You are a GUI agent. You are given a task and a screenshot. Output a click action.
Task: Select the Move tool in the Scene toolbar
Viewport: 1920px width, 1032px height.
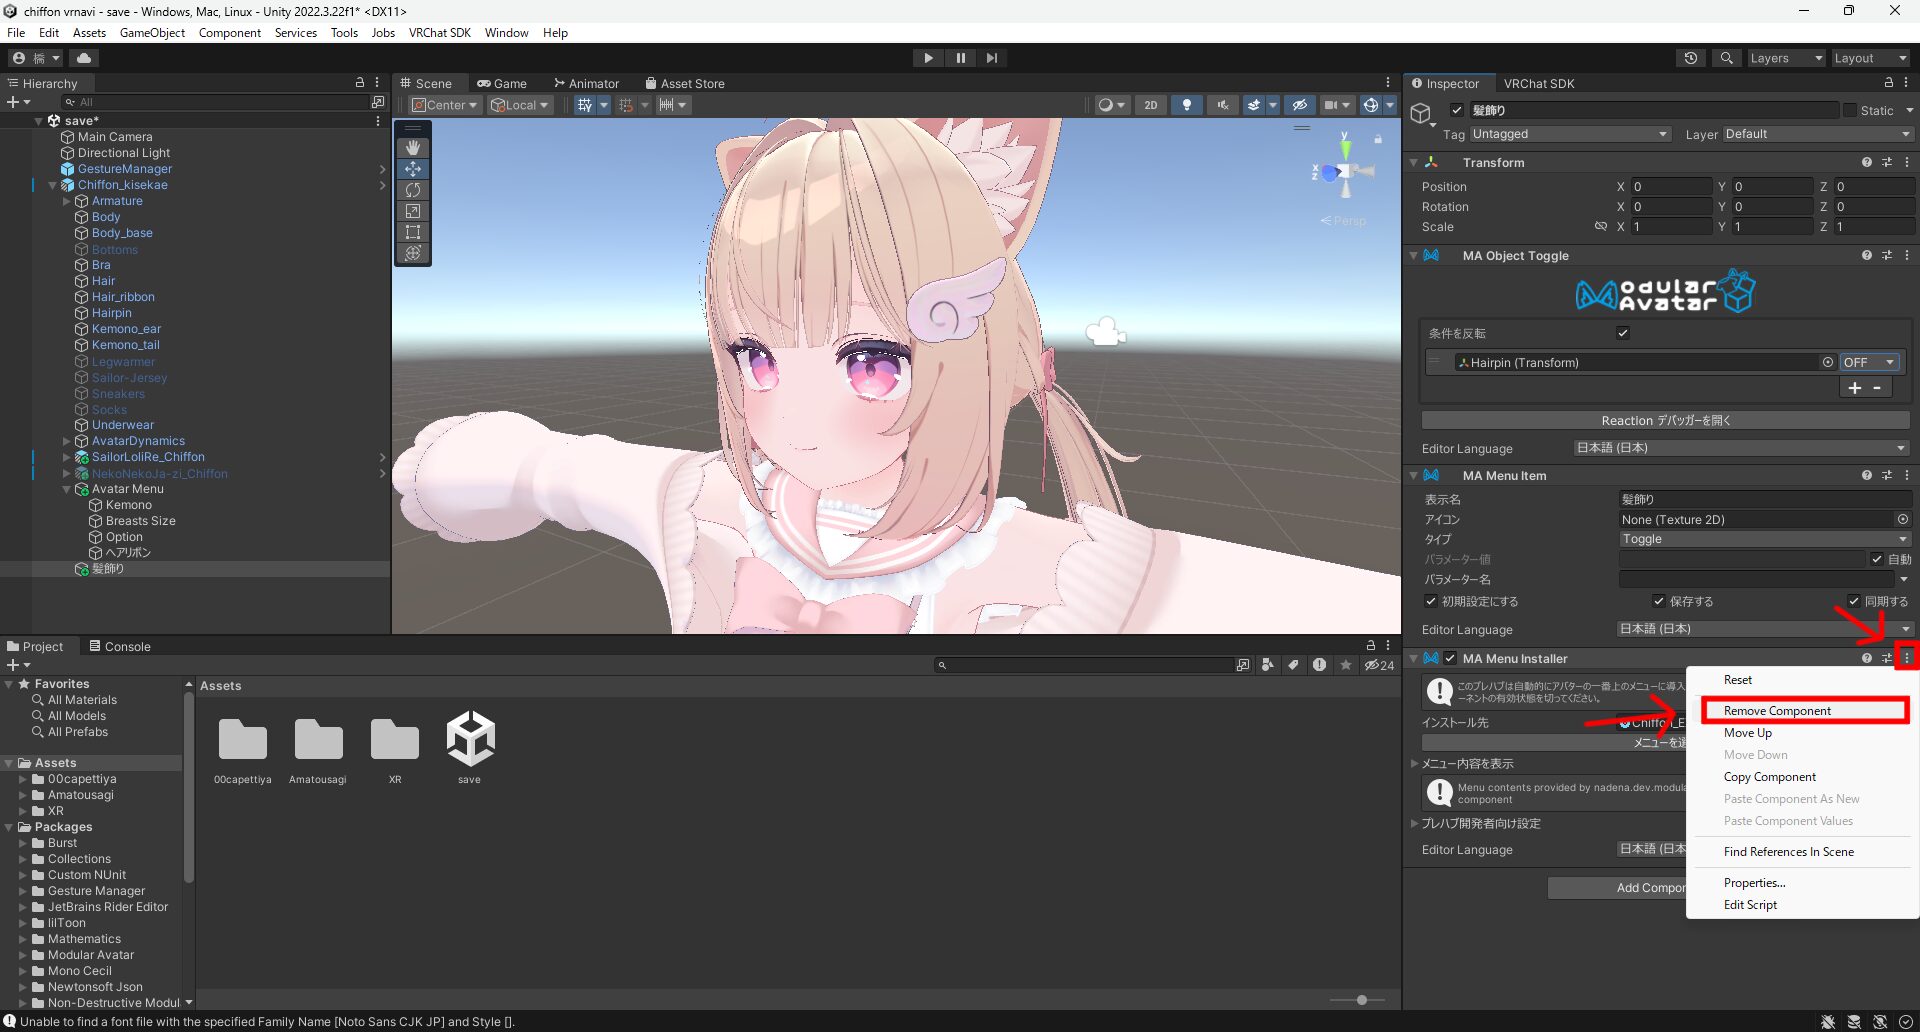coord(413,169)
